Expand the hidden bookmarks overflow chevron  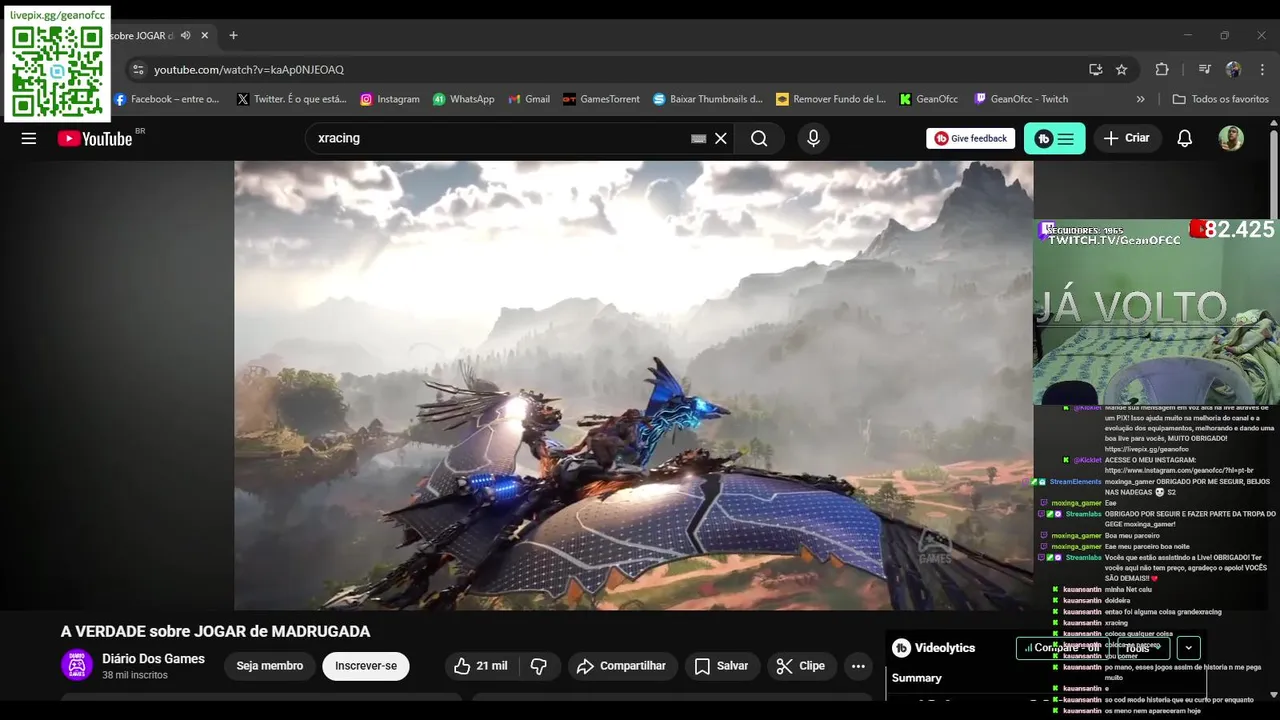coord(1141,99)
